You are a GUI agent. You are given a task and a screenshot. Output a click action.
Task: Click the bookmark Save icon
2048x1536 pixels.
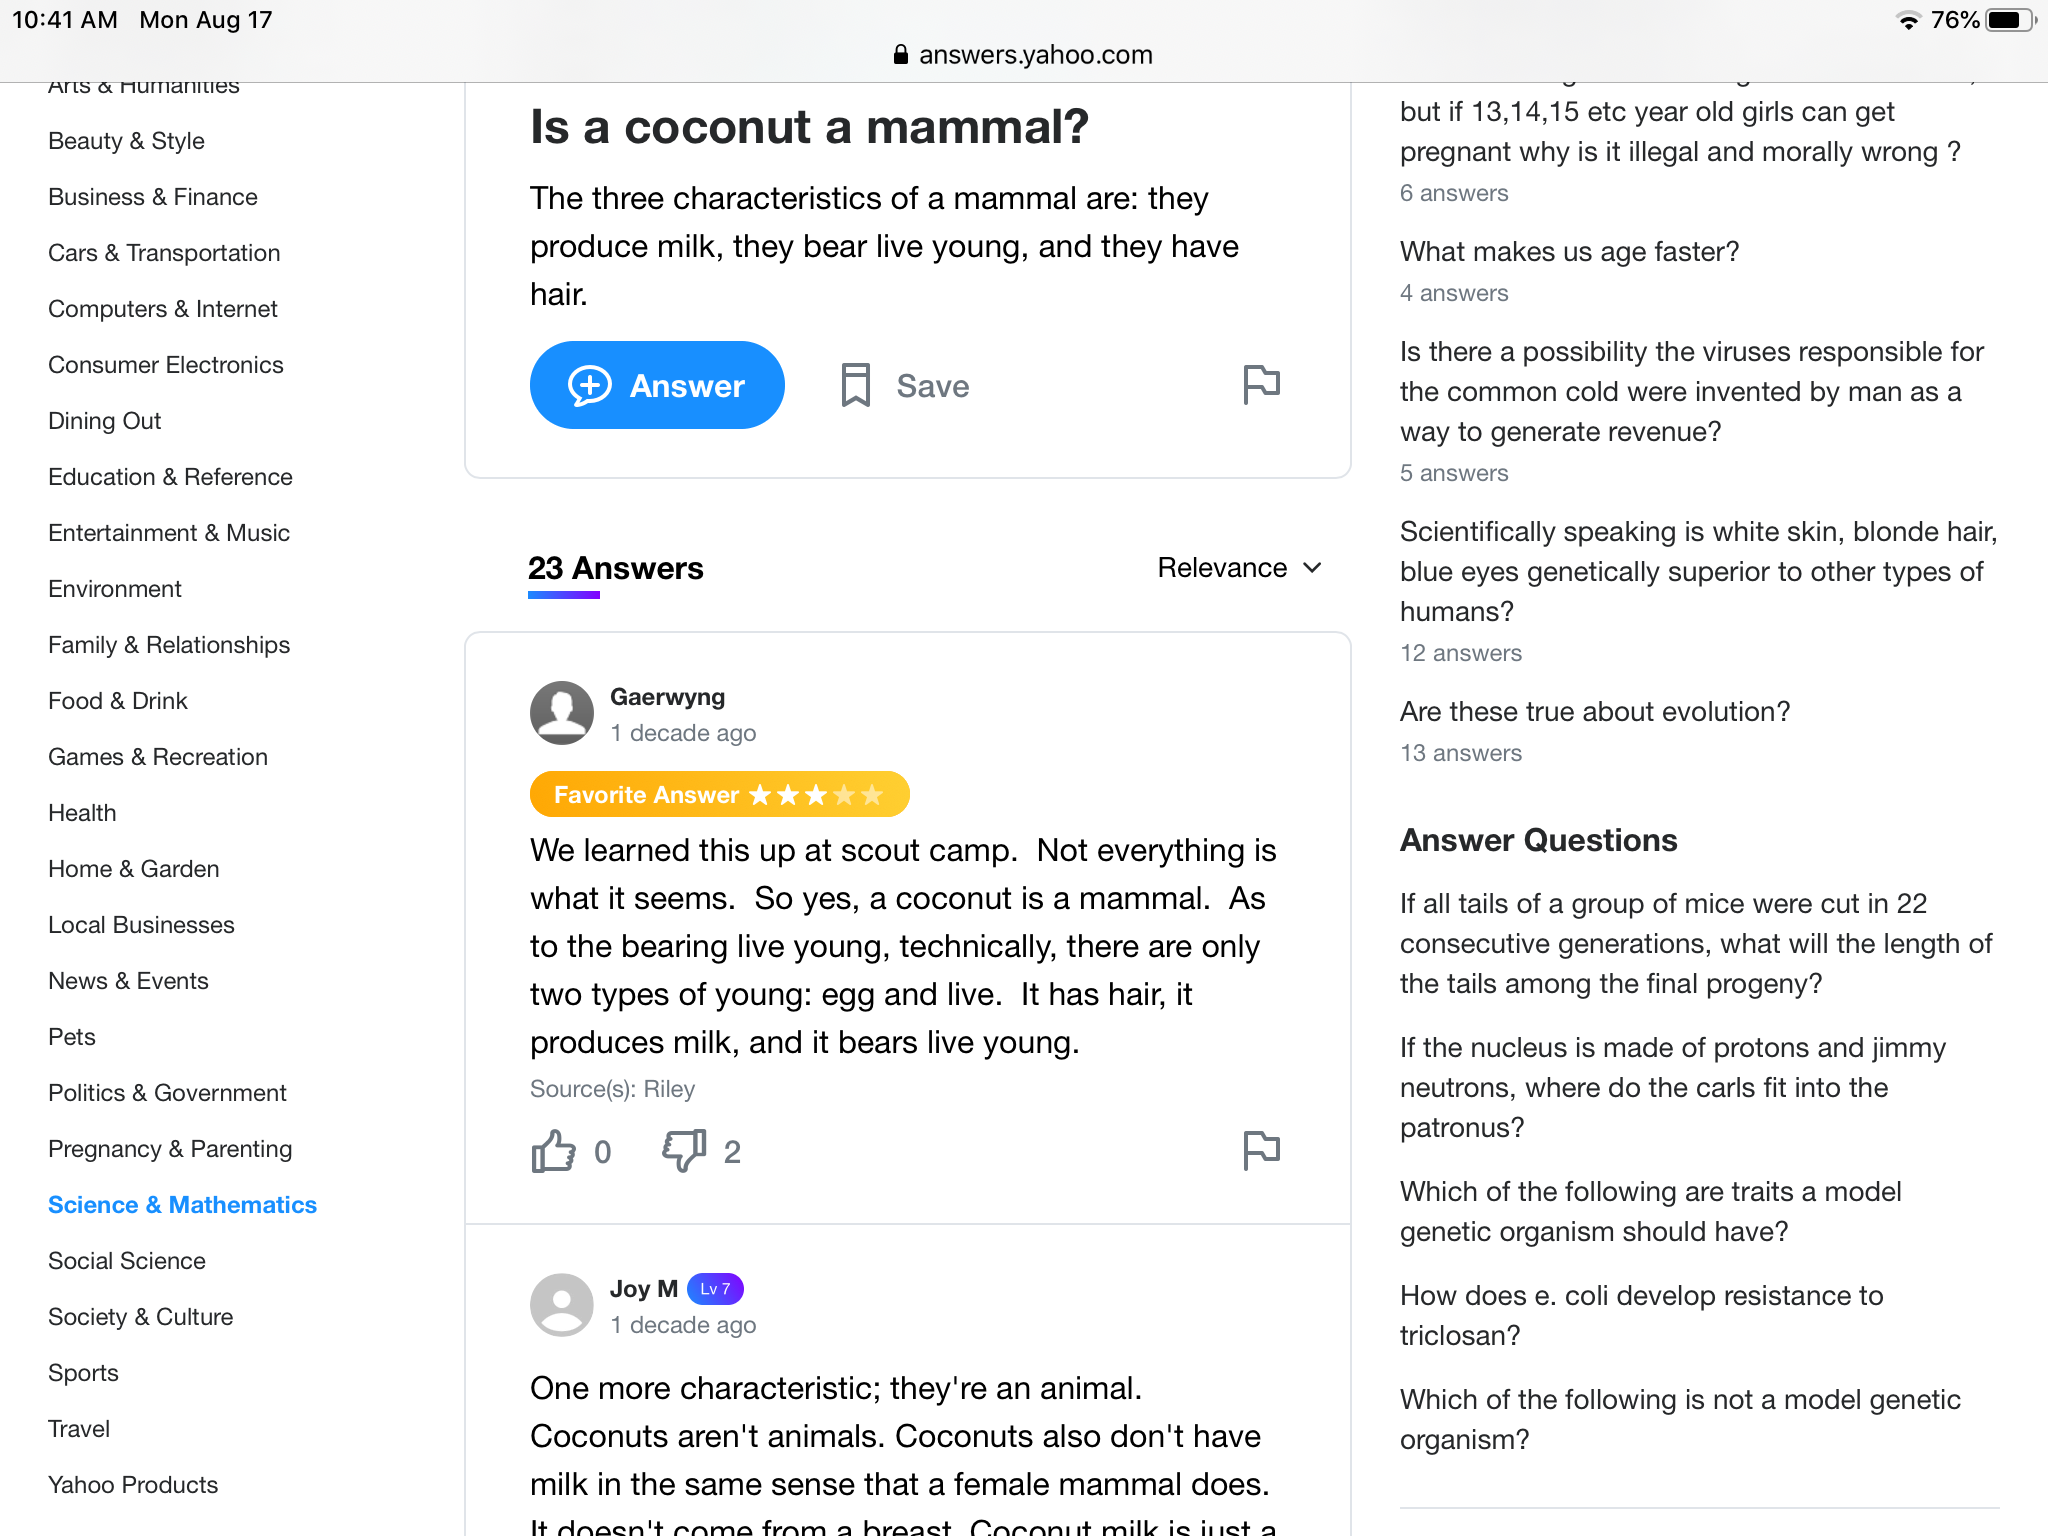(855, 385)
